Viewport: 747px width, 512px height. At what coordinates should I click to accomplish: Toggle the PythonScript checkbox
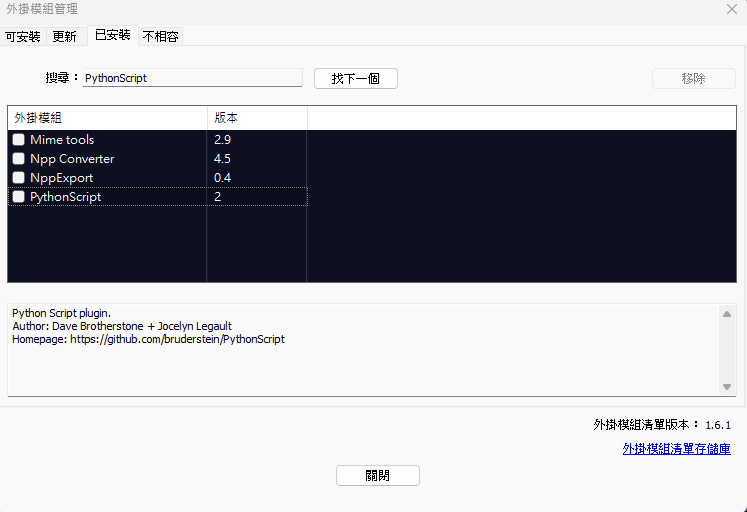coord(19,197)
